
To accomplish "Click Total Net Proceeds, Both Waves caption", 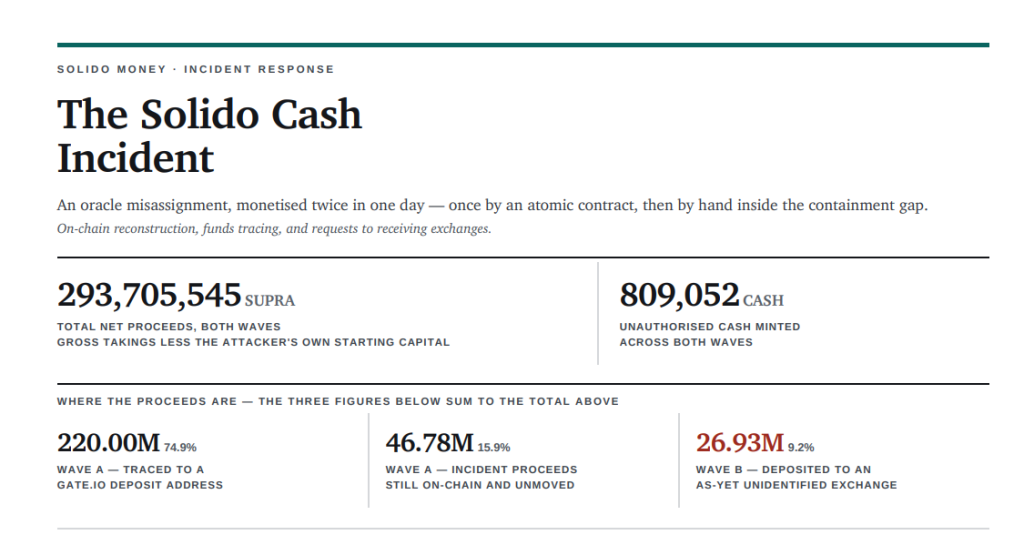I will coord(168,326).
